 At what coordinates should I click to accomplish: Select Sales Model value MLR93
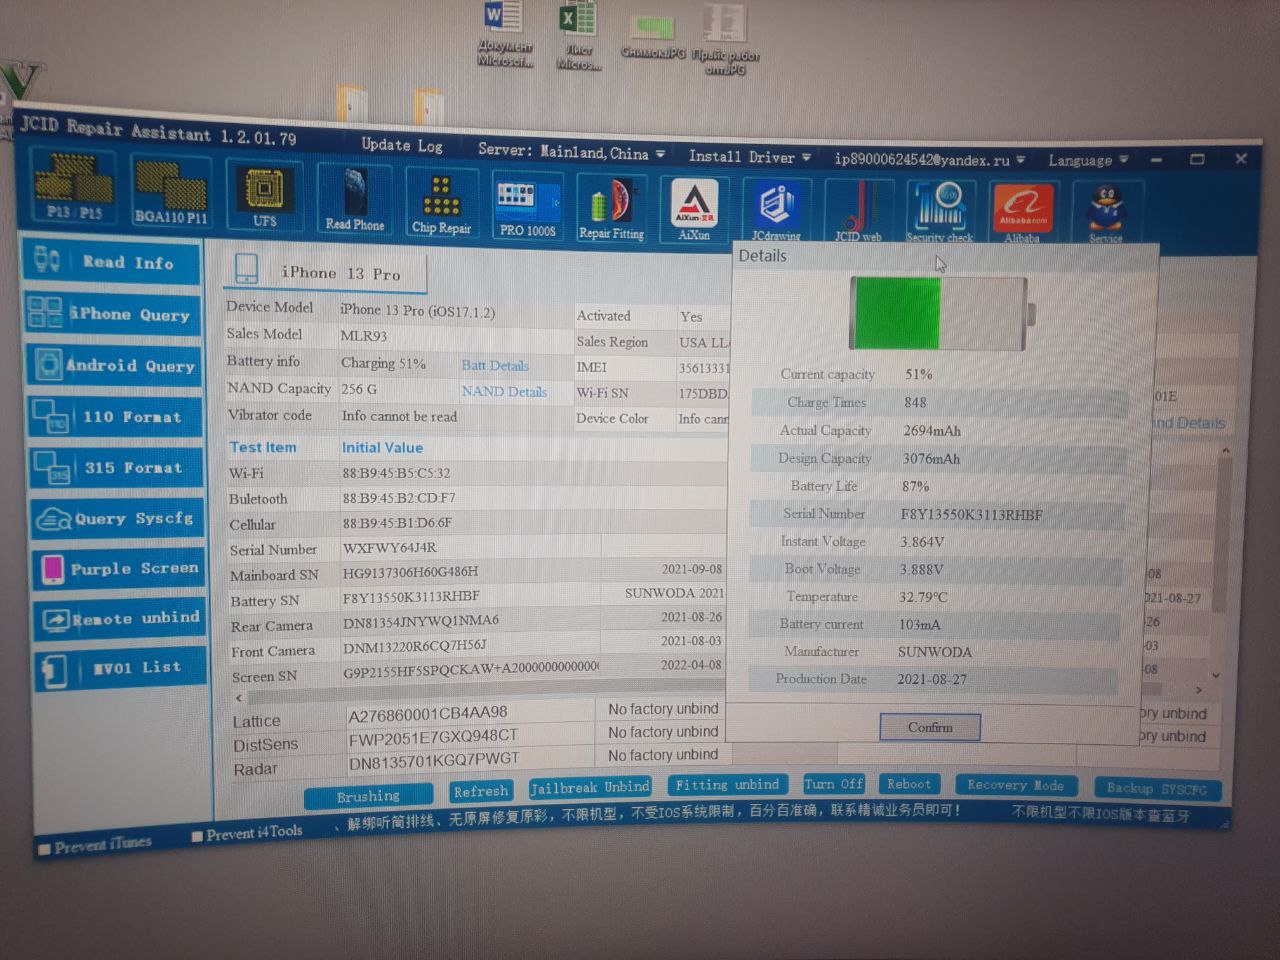coord(363,336)
